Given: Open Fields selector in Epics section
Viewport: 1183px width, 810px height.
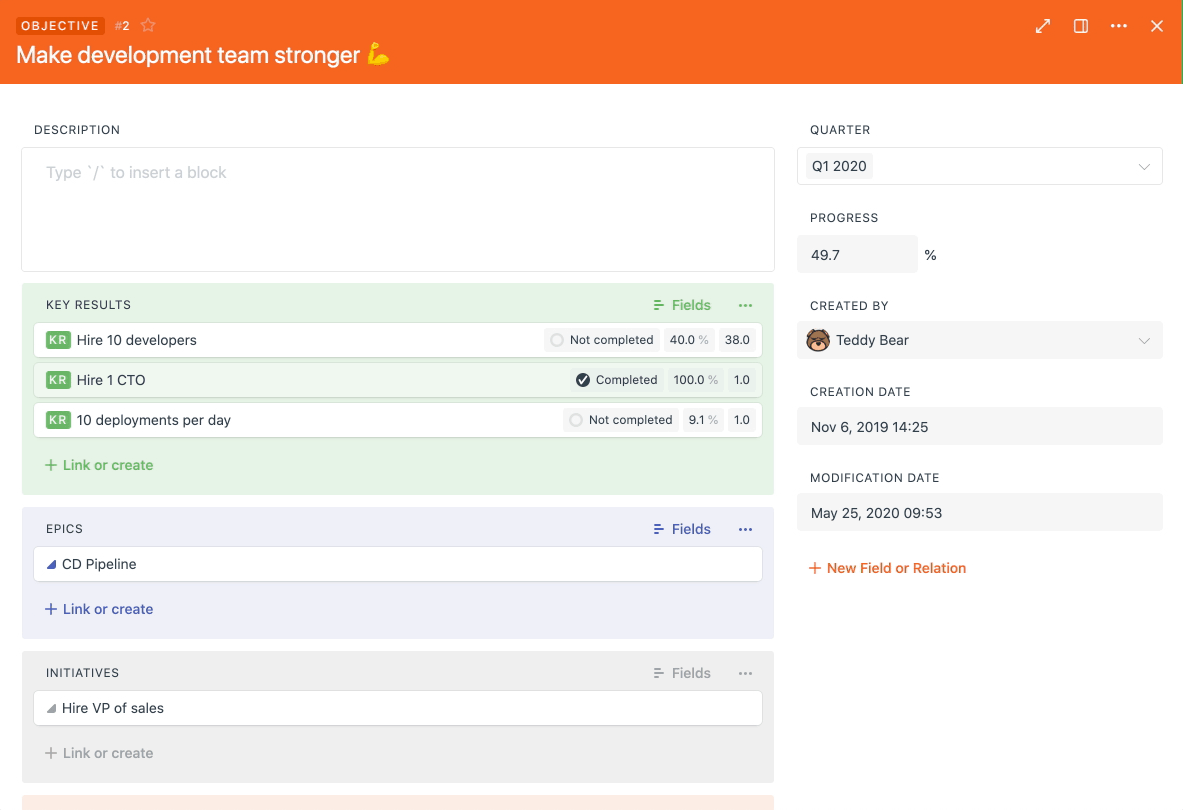Looking at the screenshot, I should pos(681,529).
